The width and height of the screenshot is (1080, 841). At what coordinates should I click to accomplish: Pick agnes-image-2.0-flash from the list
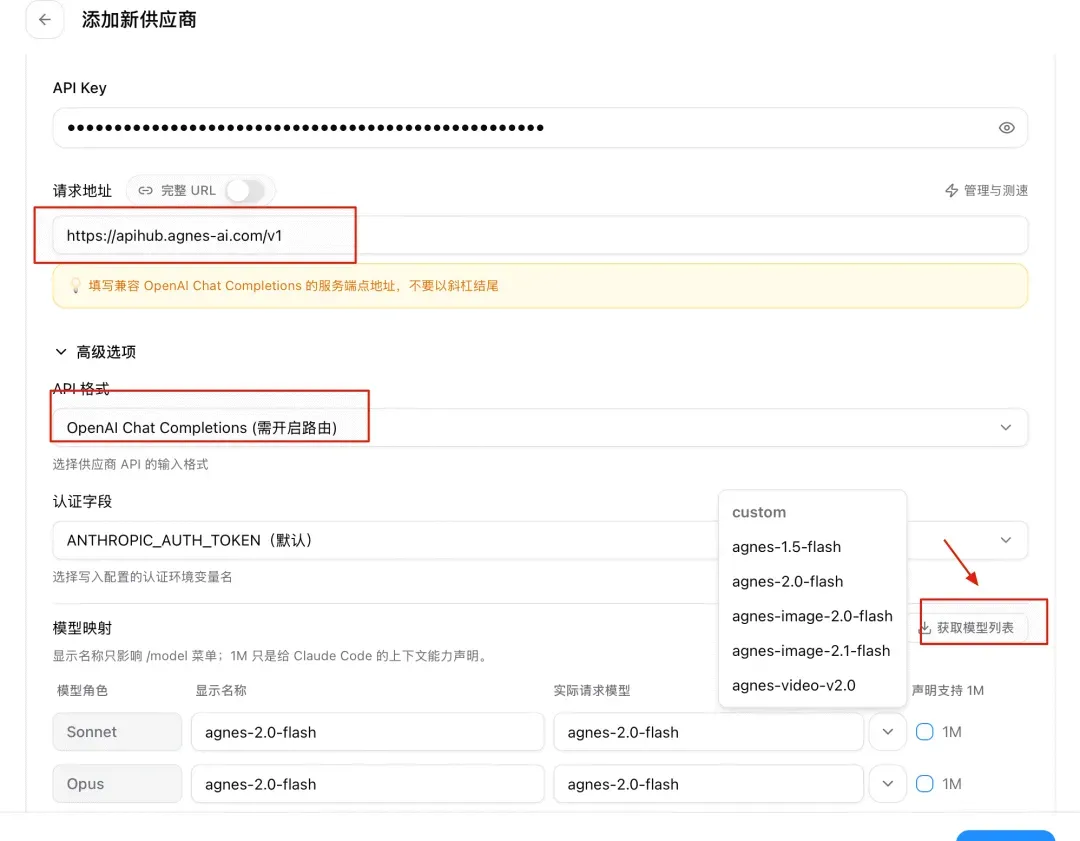pyautogui.click(x=812, y=616)
